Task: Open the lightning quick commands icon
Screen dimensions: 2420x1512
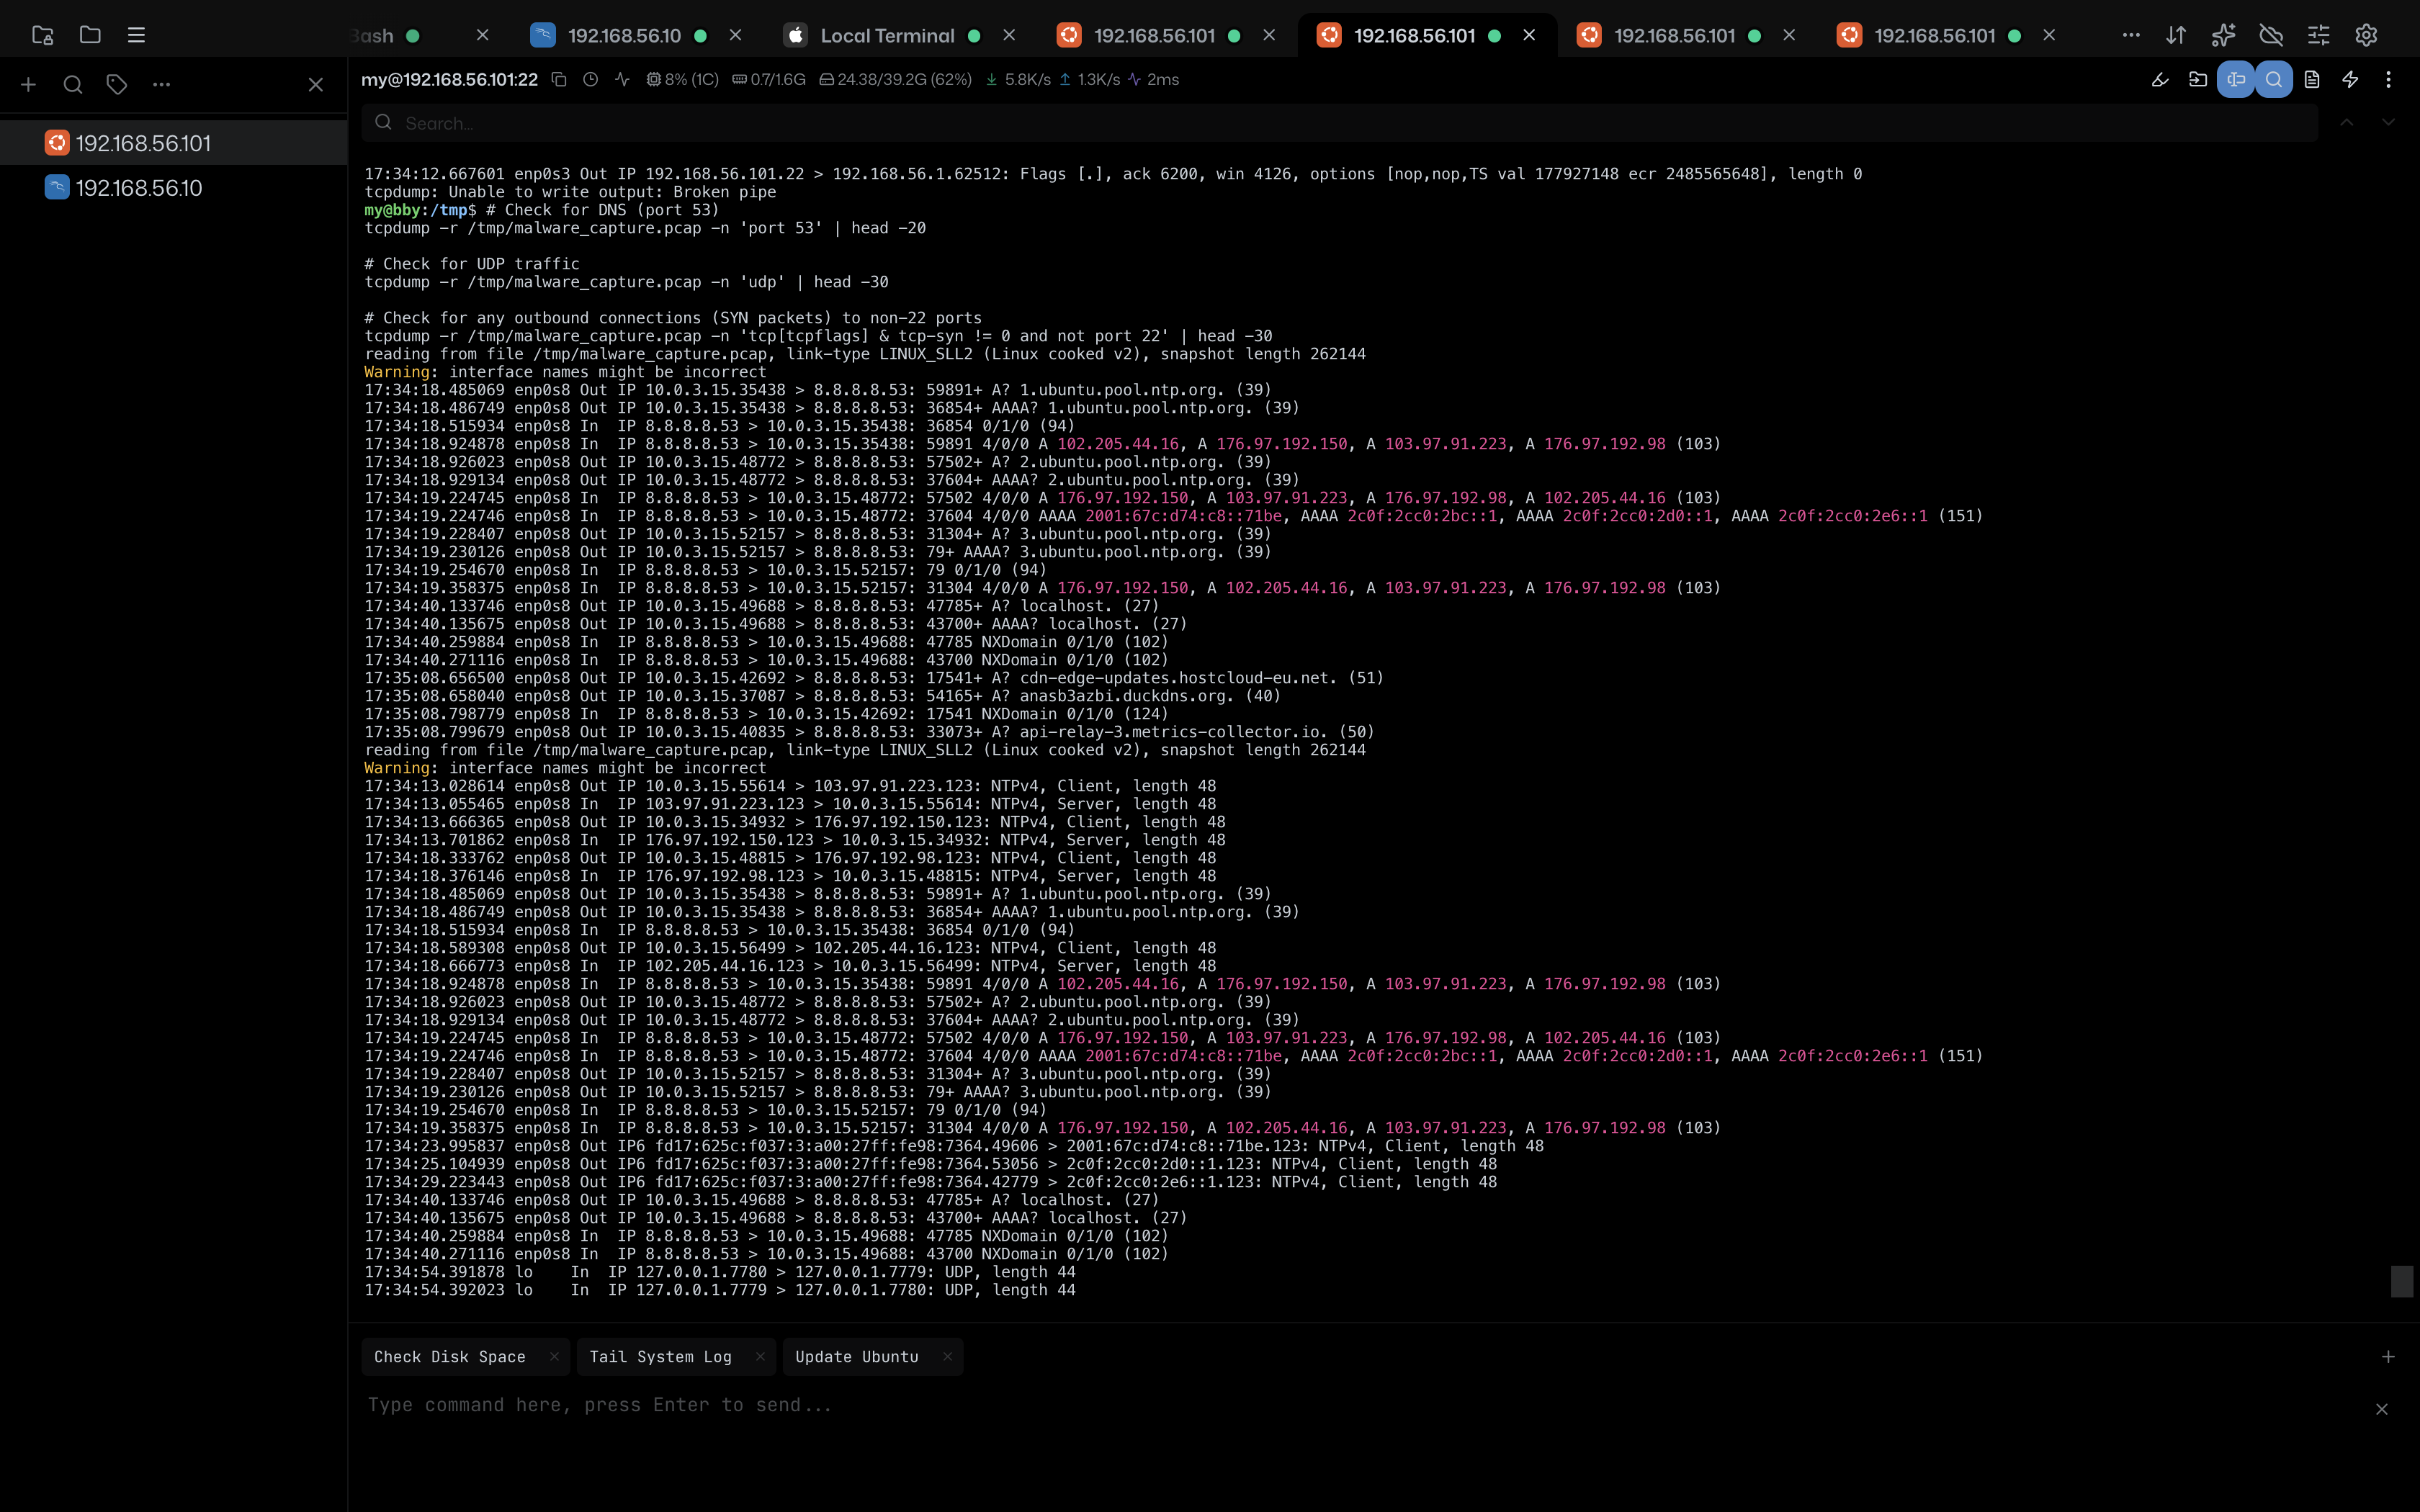Action: pyautogui.click(x=2350, y=79)
